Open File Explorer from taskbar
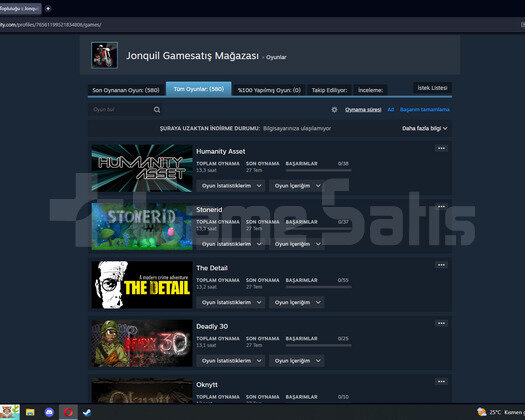 point(30,412)
